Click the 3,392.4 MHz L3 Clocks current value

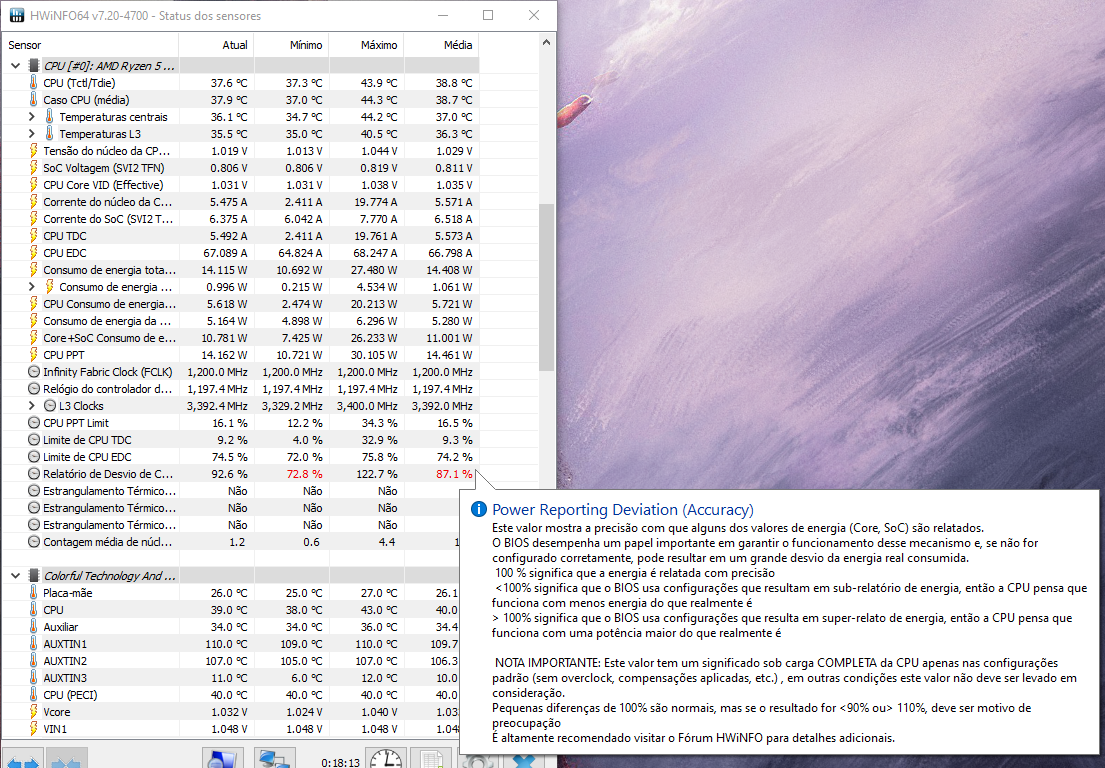217,406
